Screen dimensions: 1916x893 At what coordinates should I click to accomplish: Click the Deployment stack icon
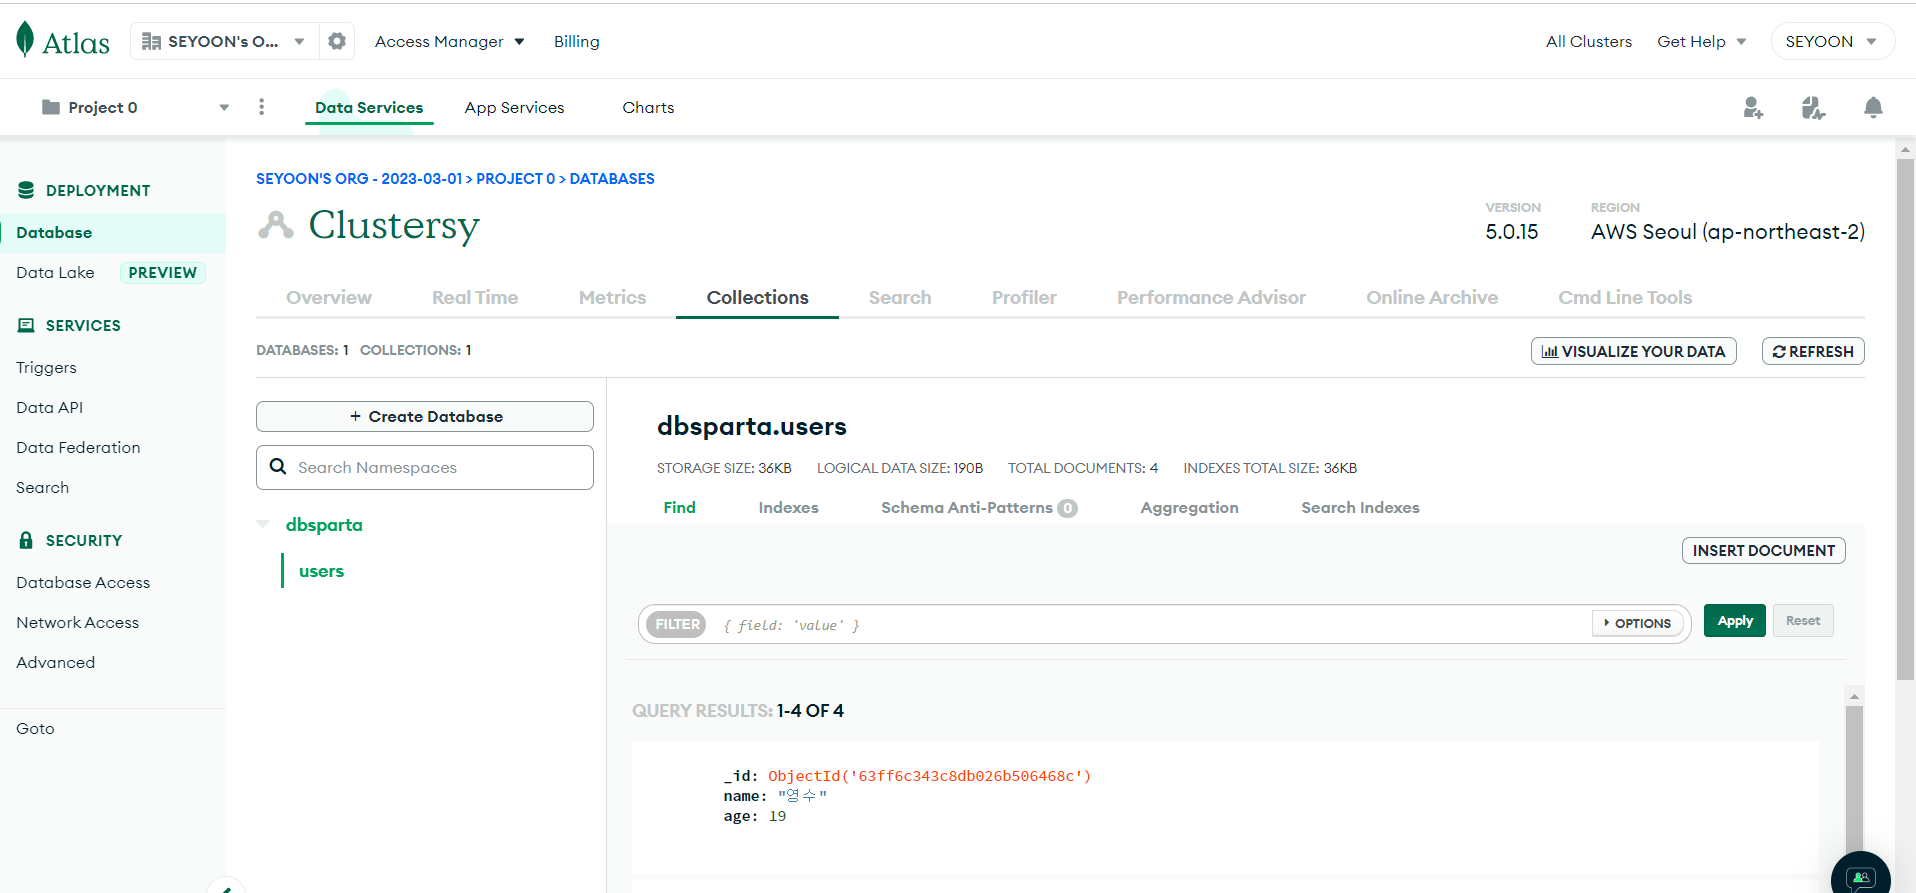pos(26,190)
